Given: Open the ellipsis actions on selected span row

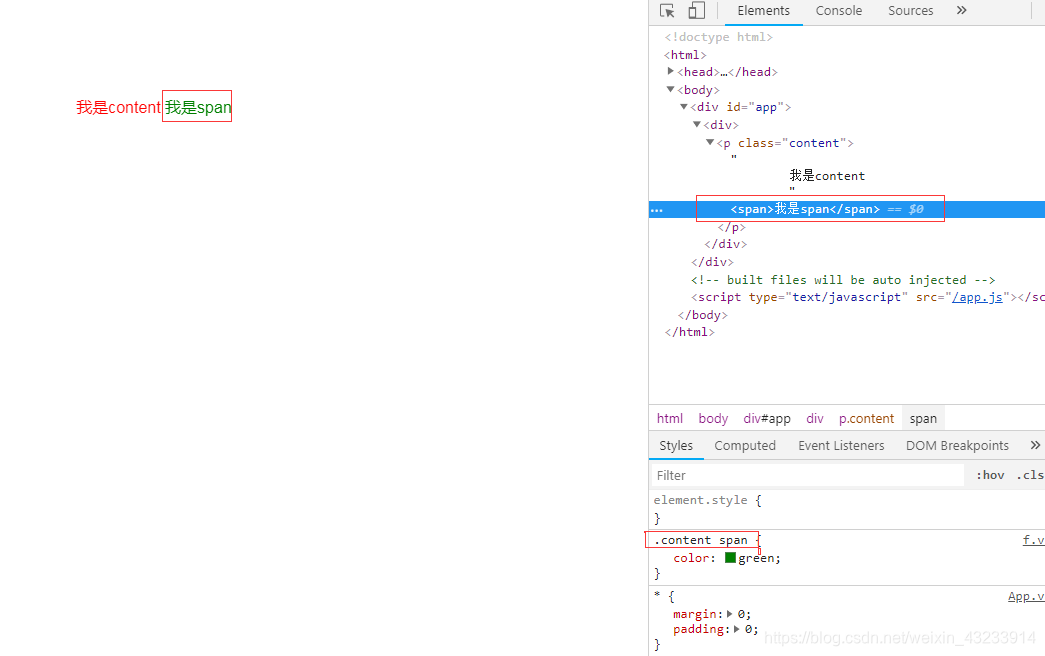Looking at the screenshot, I should pos(657,210).
